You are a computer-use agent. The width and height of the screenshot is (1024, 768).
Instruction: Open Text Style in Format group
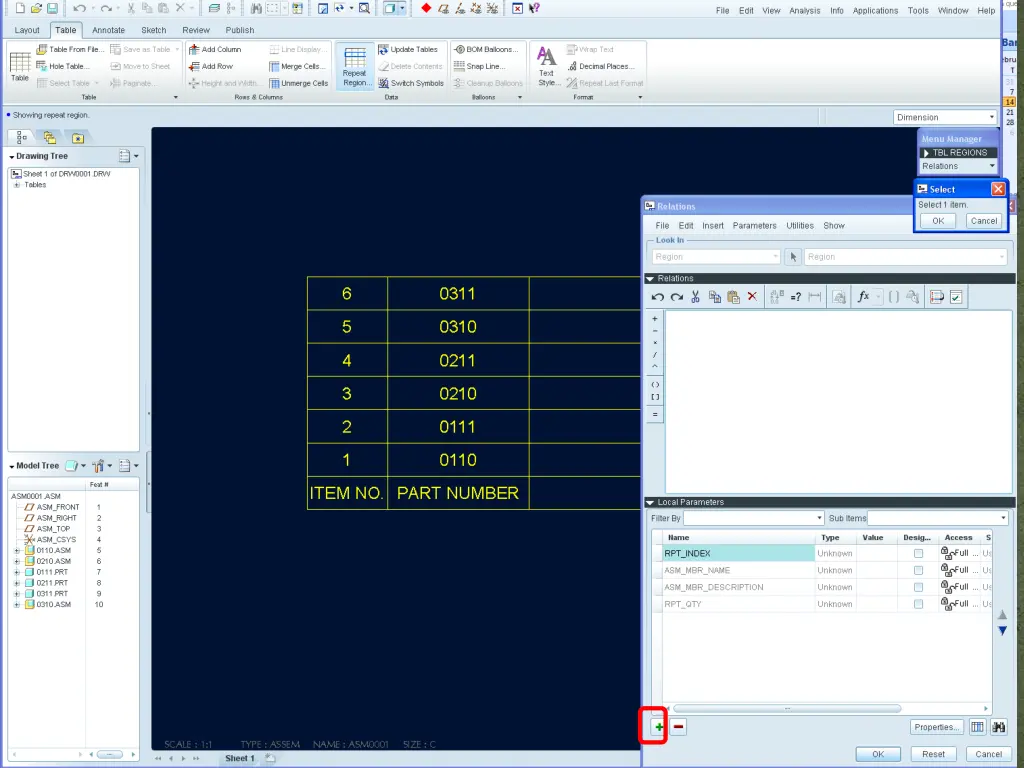(547, 67)
